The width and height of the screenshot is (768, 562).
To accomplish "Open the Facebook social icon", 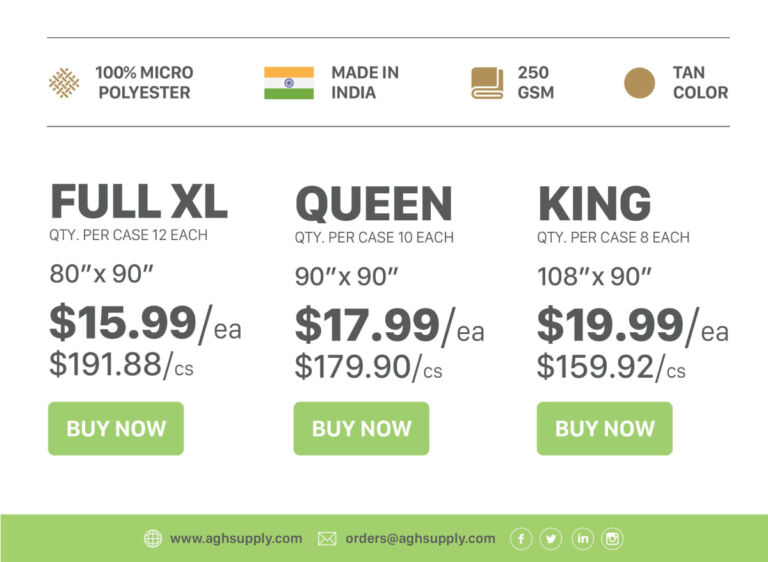I will [x=521, y=539].
